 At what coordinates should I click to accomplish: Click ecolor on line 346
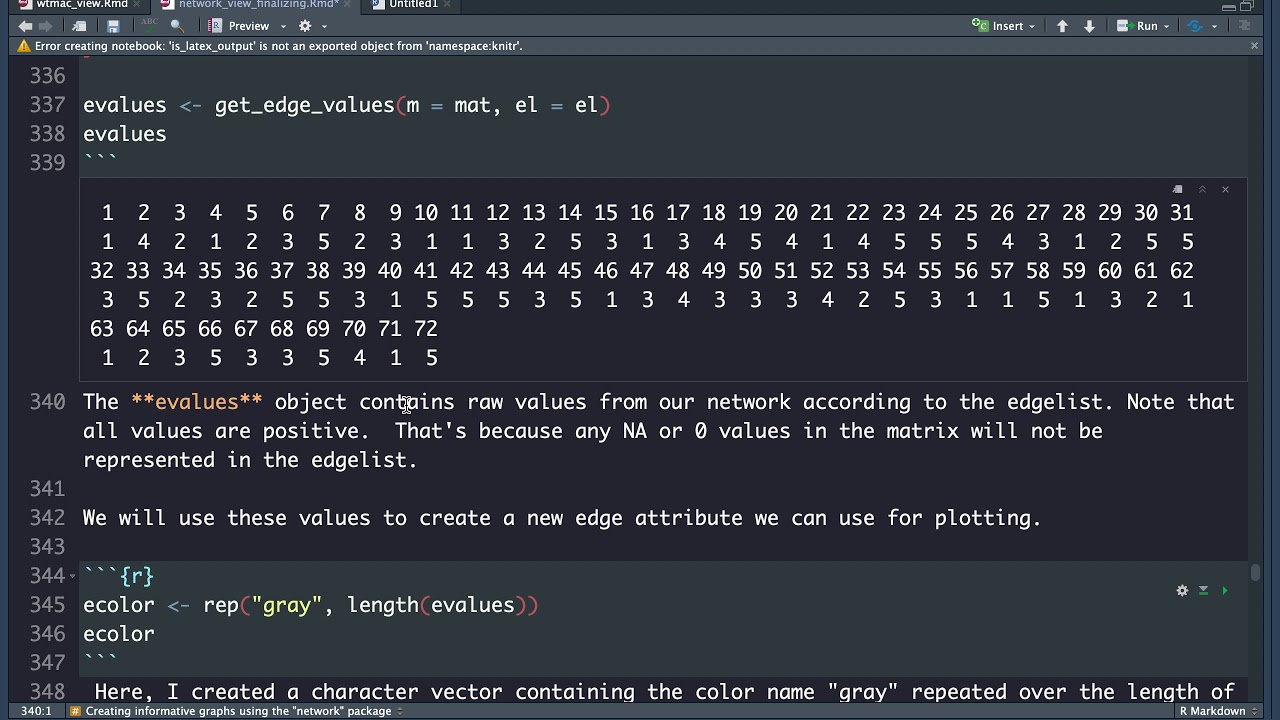point(118,634)
